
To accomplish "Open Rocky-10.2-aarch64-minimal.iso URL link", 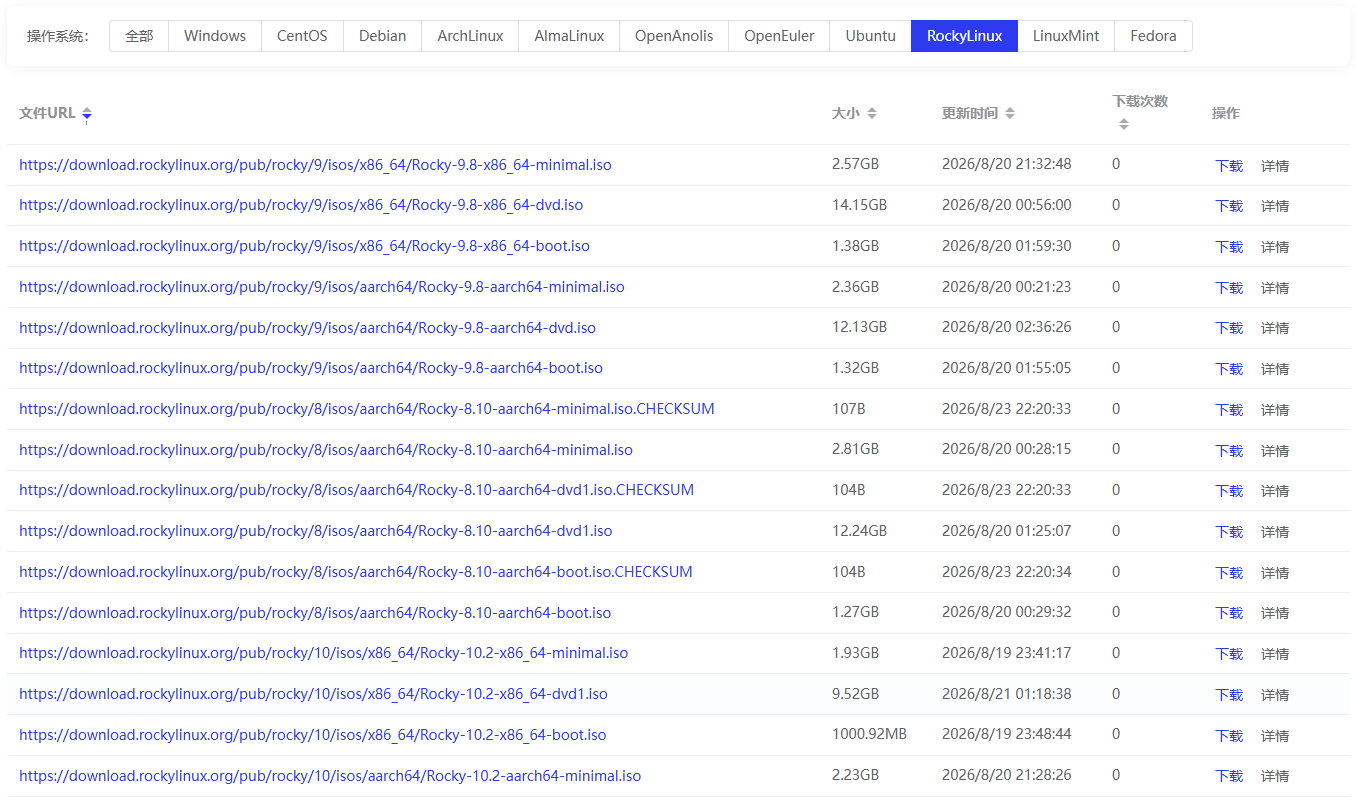I will pos(330,776).
